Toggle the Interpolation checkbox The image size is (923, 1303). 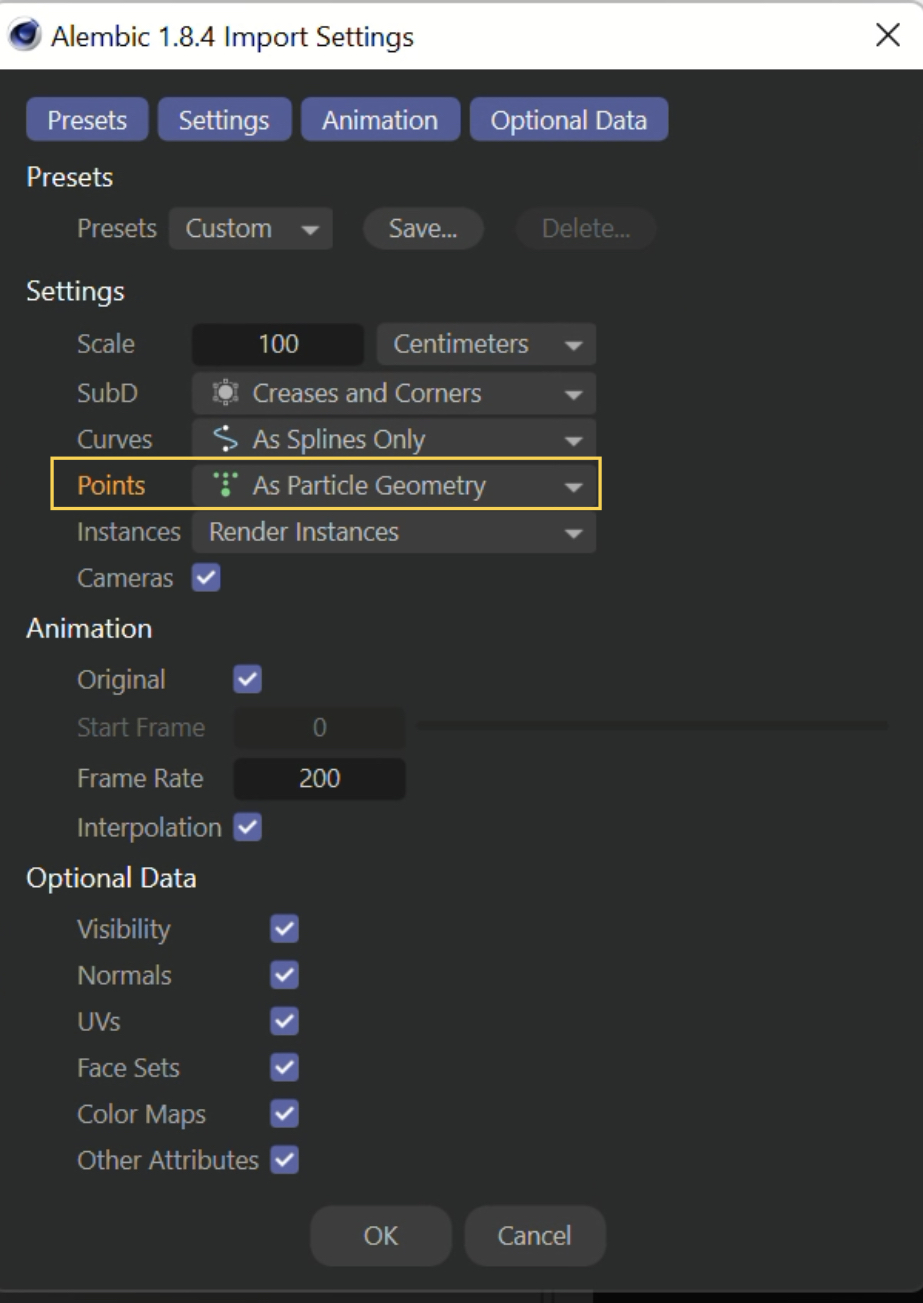(247, 828)
